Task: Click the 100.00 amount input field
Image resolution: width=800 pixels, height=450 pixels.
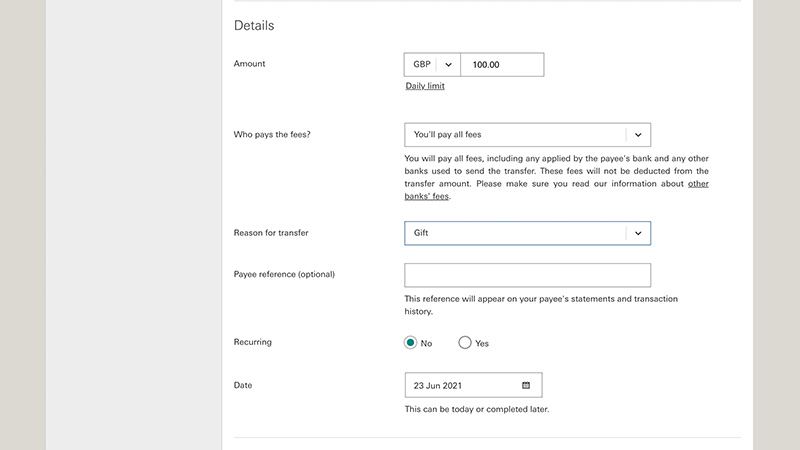Action: (x=502, y=65)
